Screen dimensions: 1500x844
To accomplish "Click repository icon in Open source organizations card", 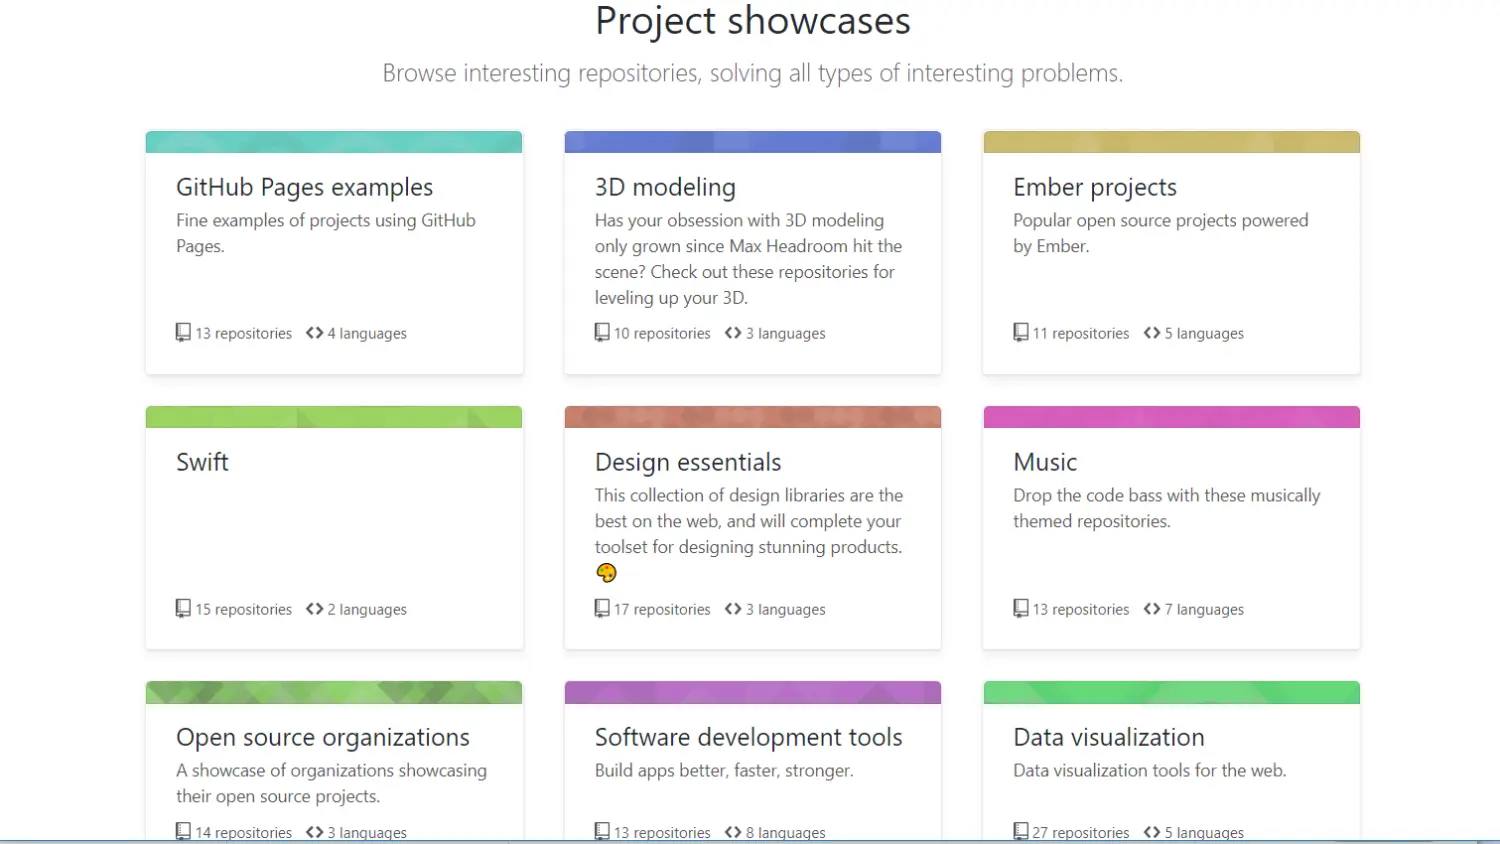I will point(183,832).
